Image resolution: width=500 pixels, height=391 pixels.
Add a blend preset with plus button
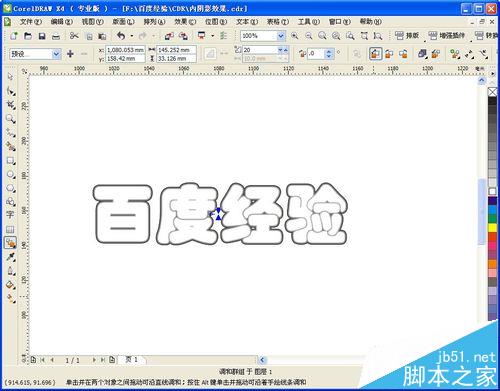pyautogui.click(x=70, y=54)
